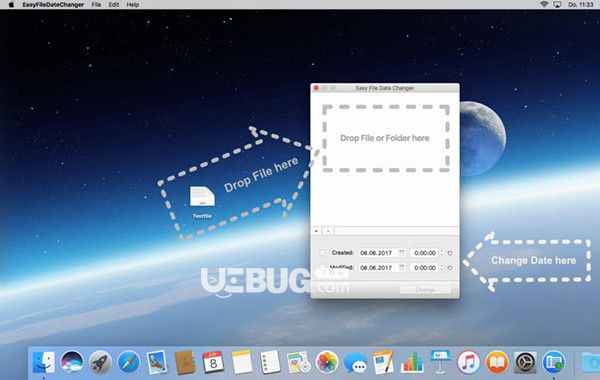
Task: Close the Easy File Date Changer window
Action: 316,88
